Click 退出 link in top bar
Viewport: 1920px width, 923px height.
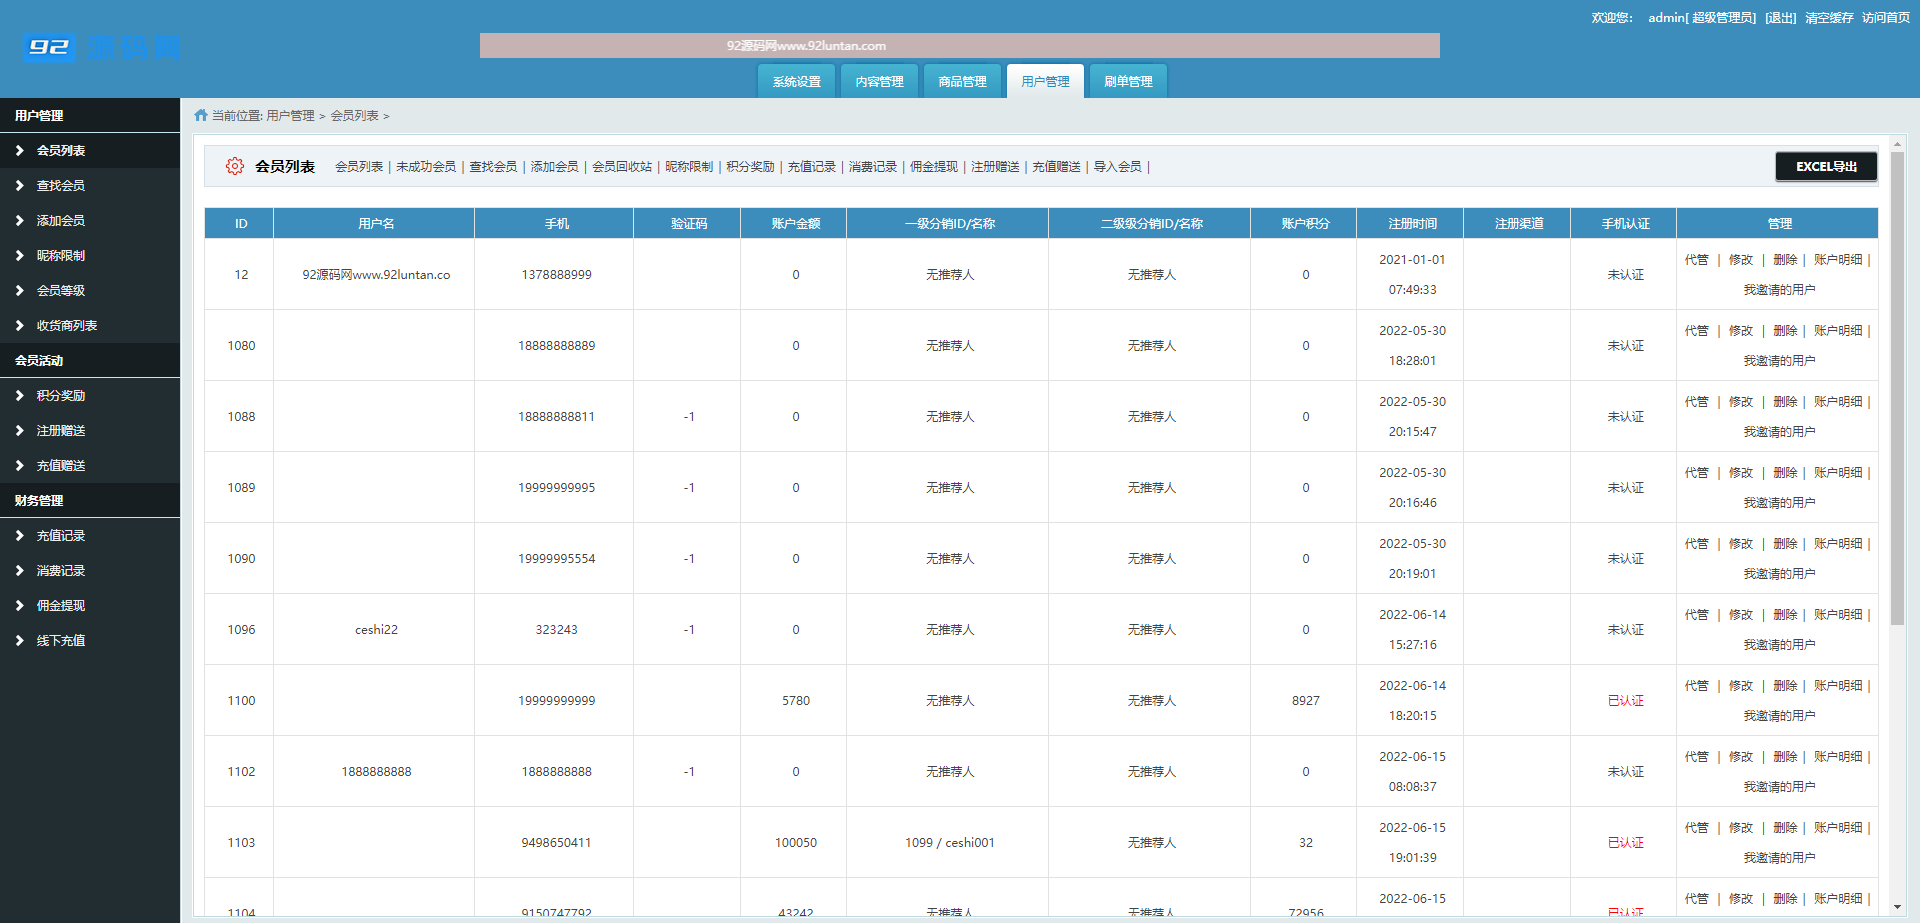click(x=1780, y=17)
